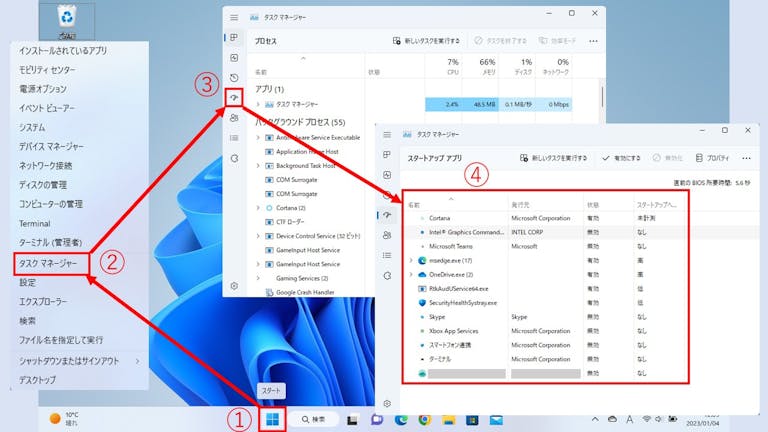Screen dimensions: 768x432
Task: Open Mail app from the taskbar
Action: pos(496,420)
